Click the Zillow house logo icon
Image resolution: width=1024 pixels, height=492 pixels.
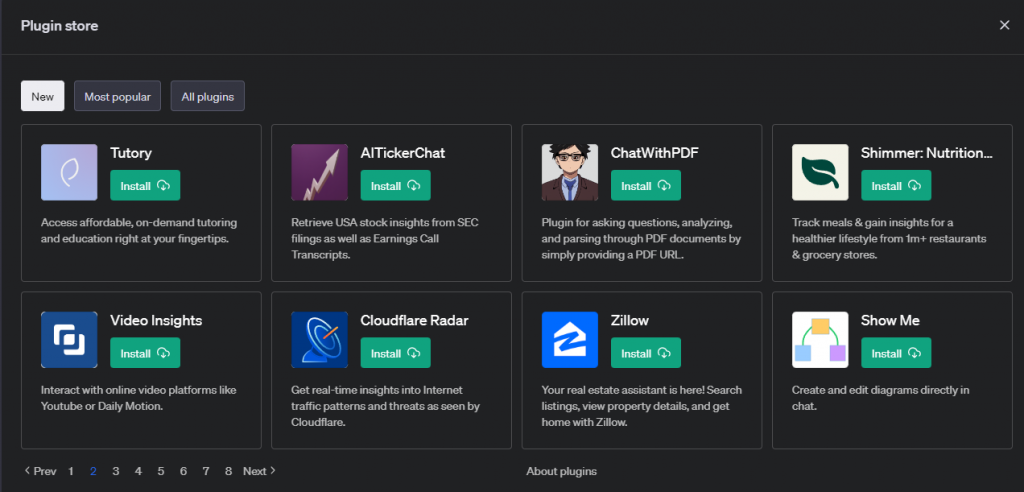570,339
